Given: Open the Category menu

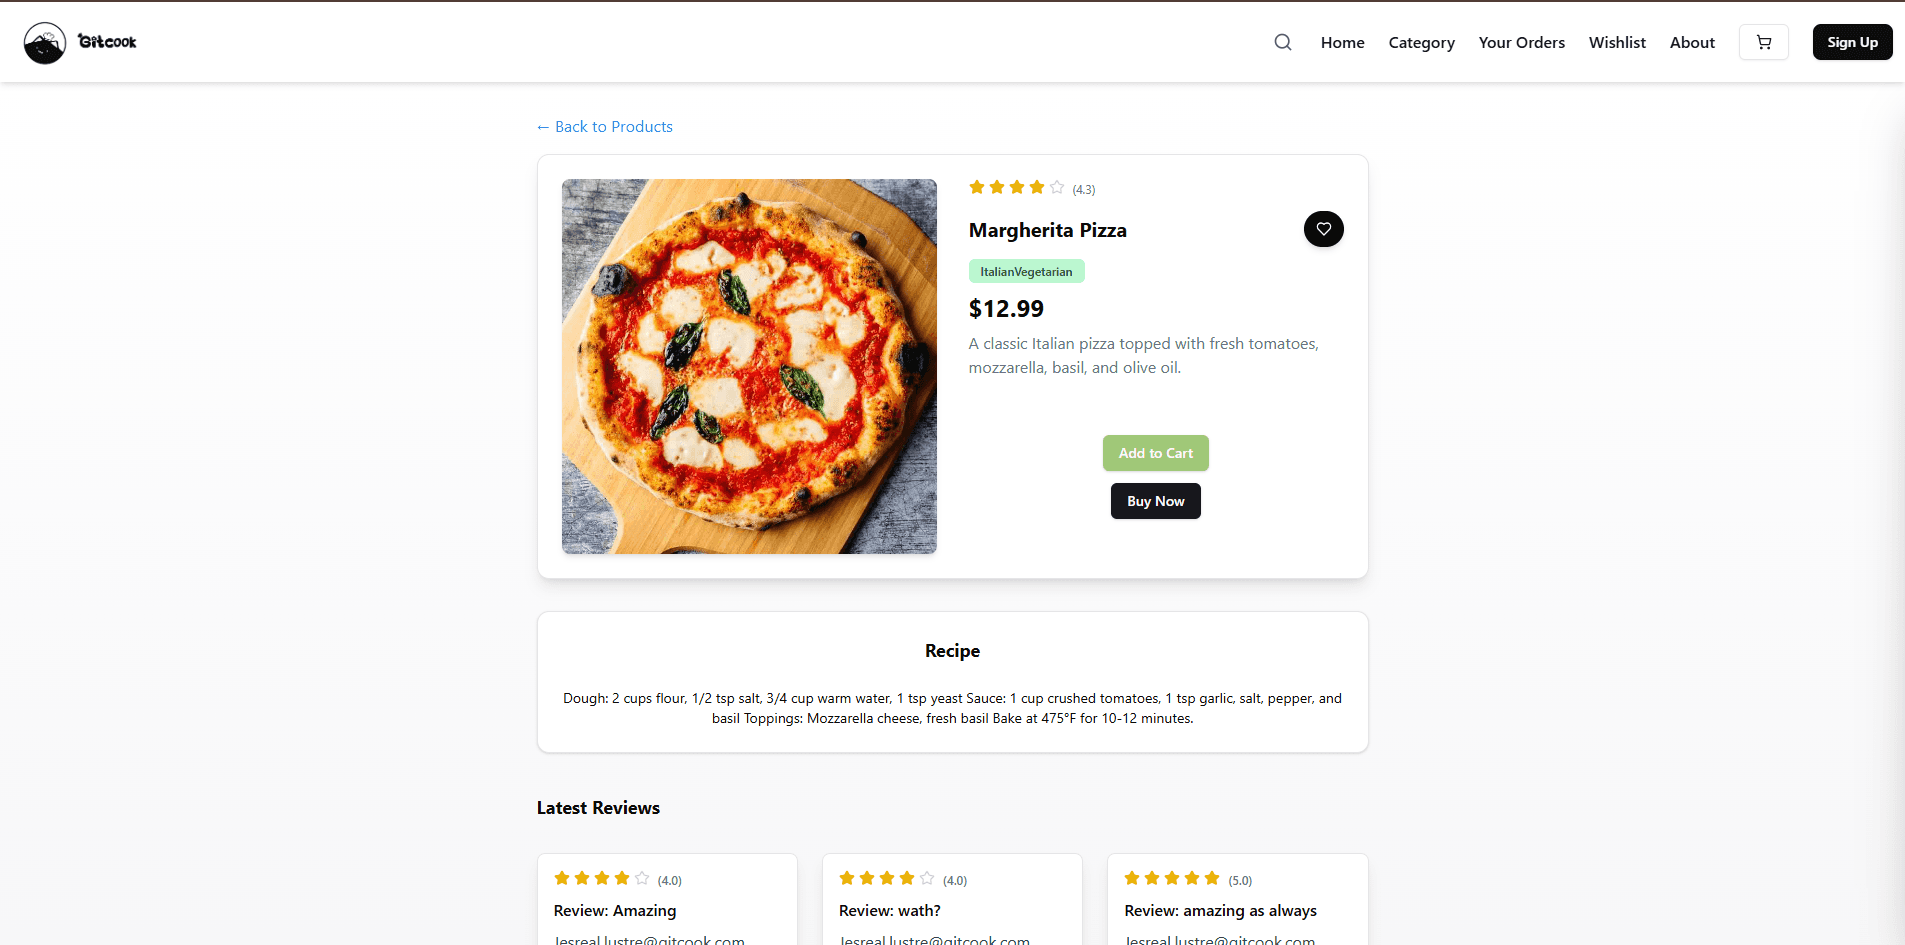Looking at the screenshot, I should (x=1422, y=42).
